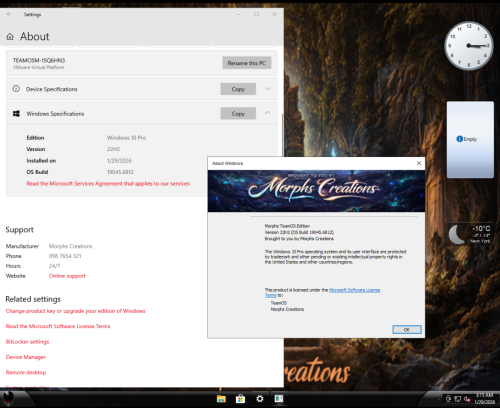Open Microsoft Services Agreement link
The width and height of the screenshot is (500, 408).
pyautogui.click(x=108, y=183)
